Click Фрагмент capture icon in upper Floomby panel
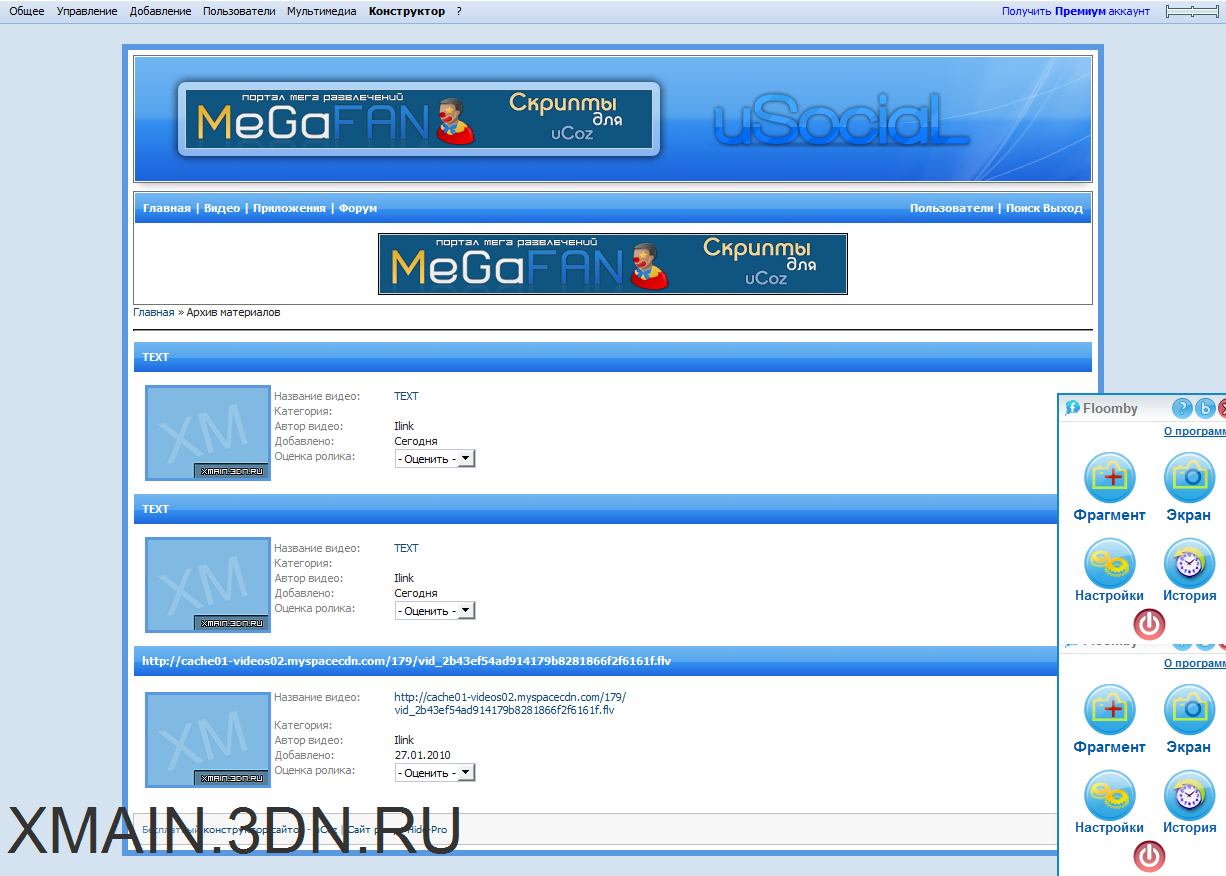This screenshot has width=1226, height=876. [1110, 478]
